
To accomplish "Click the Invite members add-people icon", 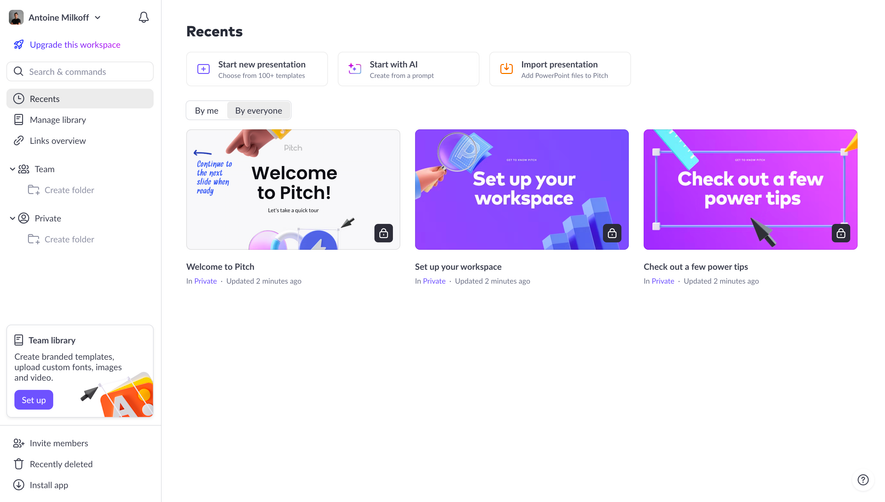I will pyautogui.click(x=19, y=443).
